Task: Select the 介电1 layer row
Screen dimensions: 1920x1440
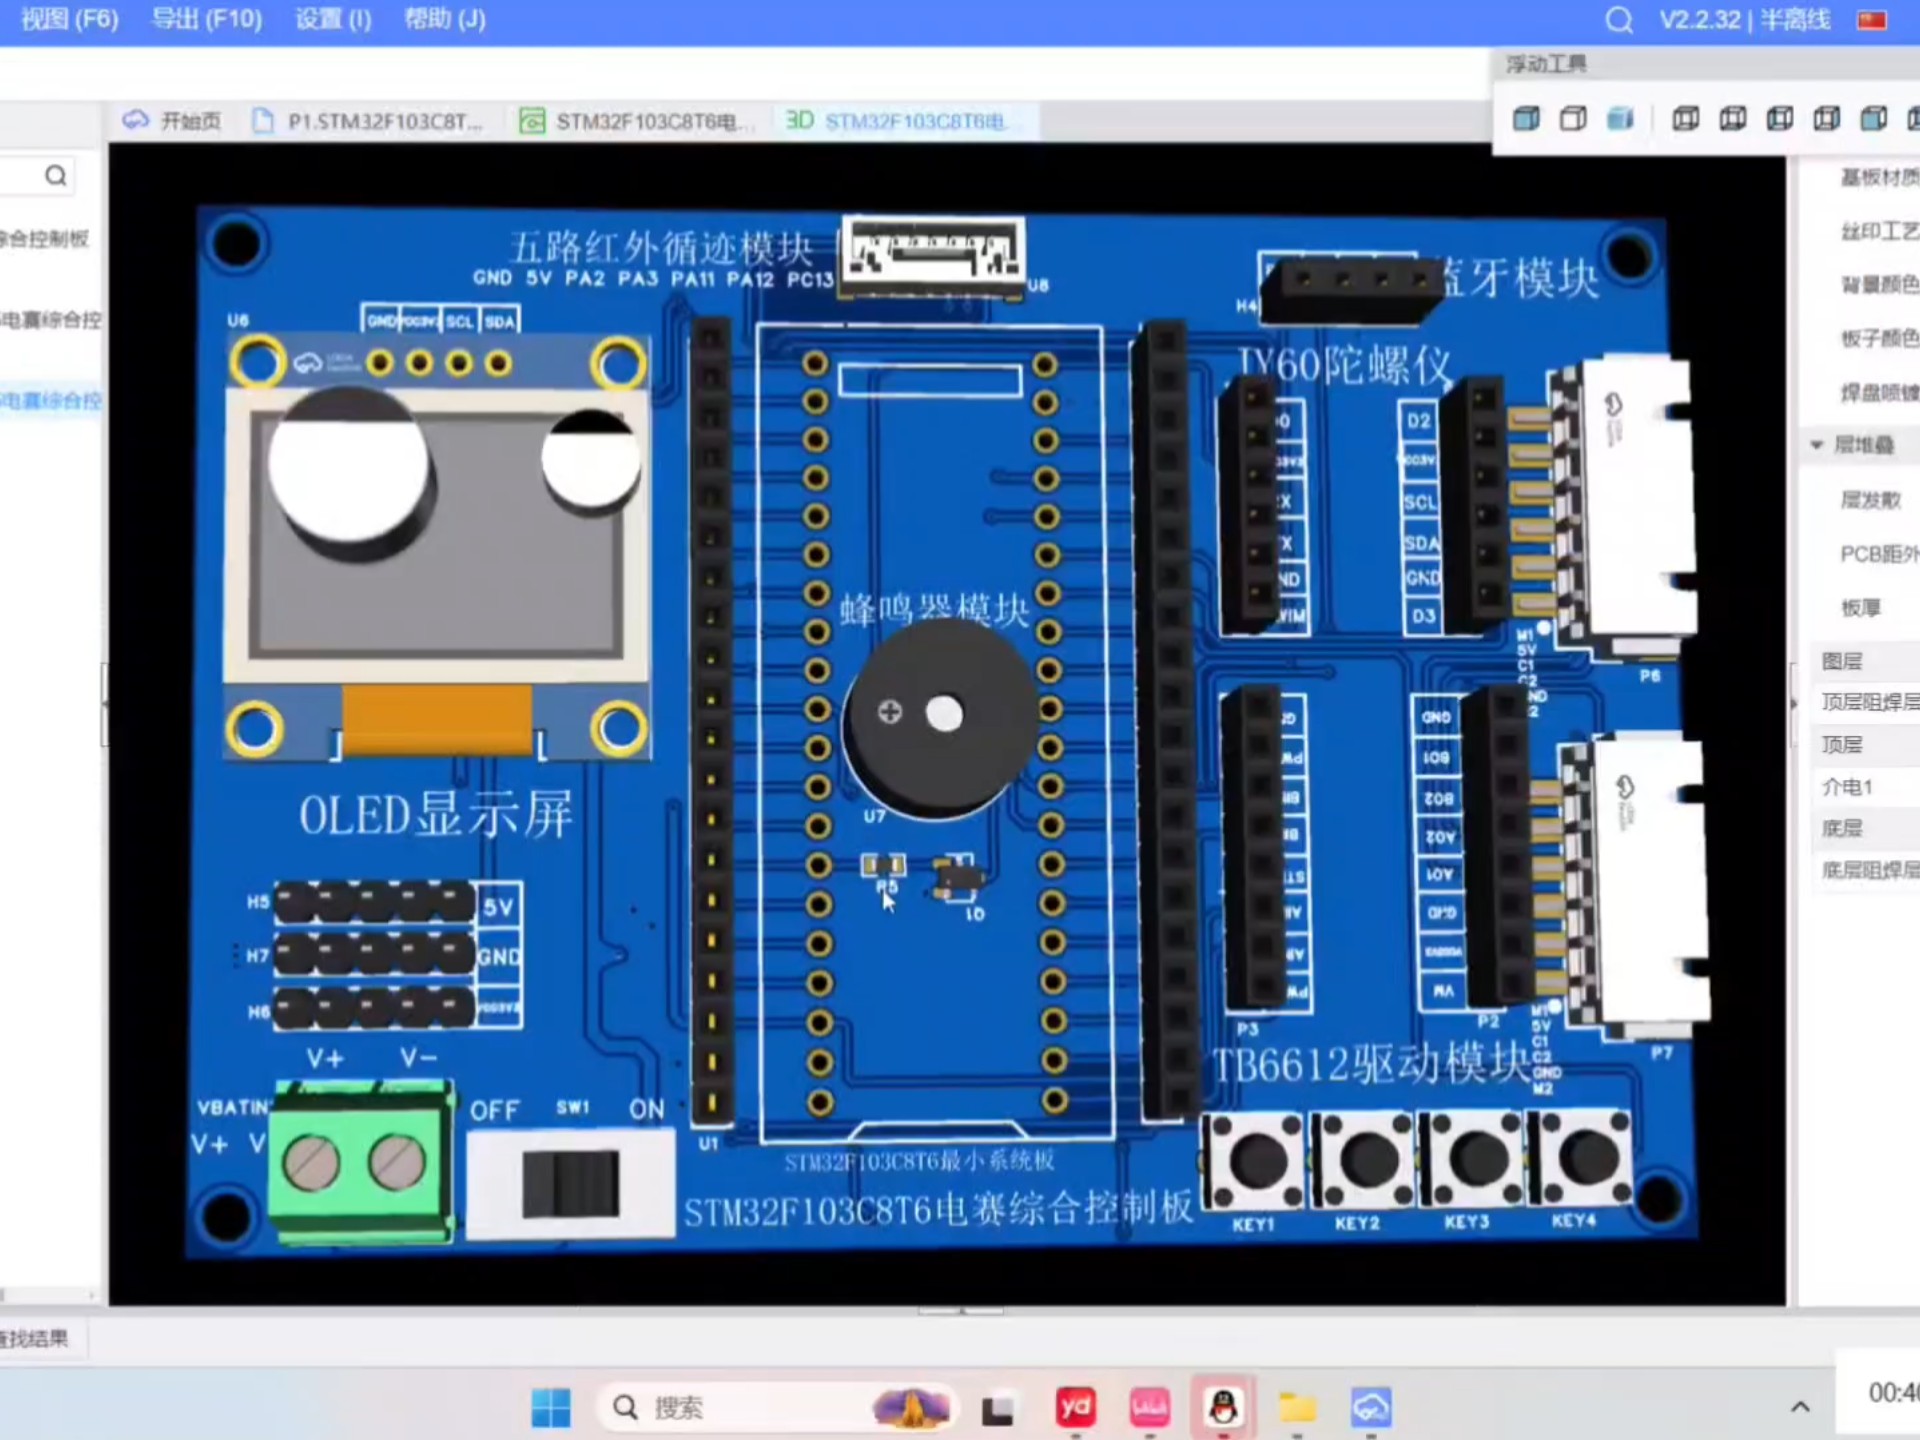Action: pyautogui.click(x=1868, y=787)
